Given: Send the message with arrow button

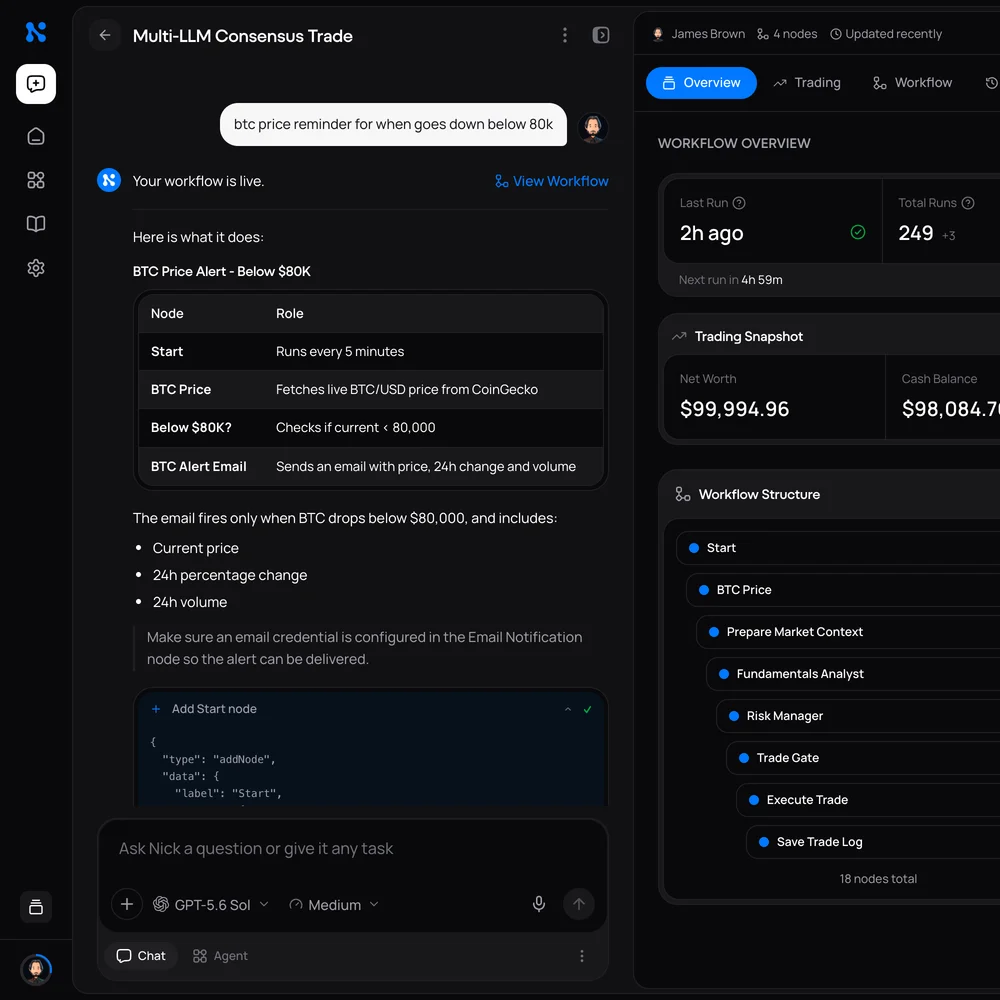Looking at the screenshot, I should coord(578,904).
